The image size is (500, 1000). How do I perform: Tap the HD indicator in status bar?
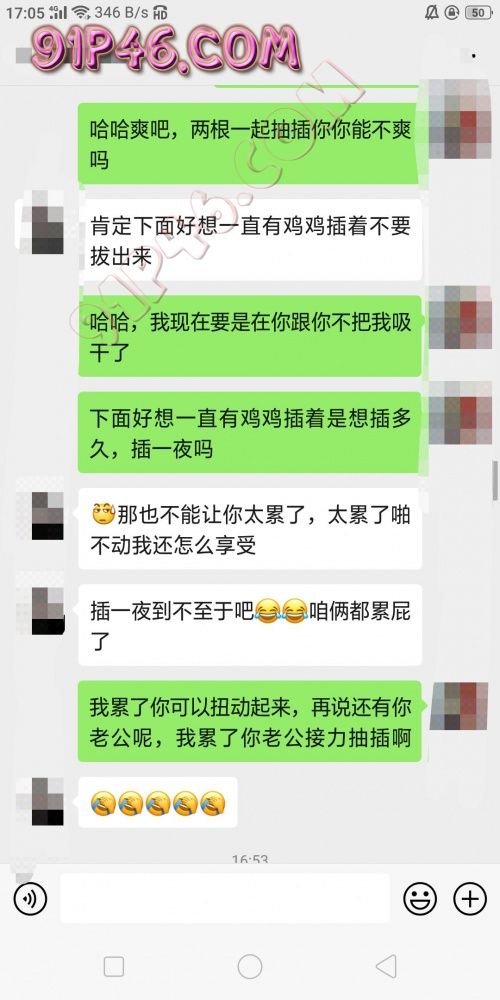pos(161,13)
